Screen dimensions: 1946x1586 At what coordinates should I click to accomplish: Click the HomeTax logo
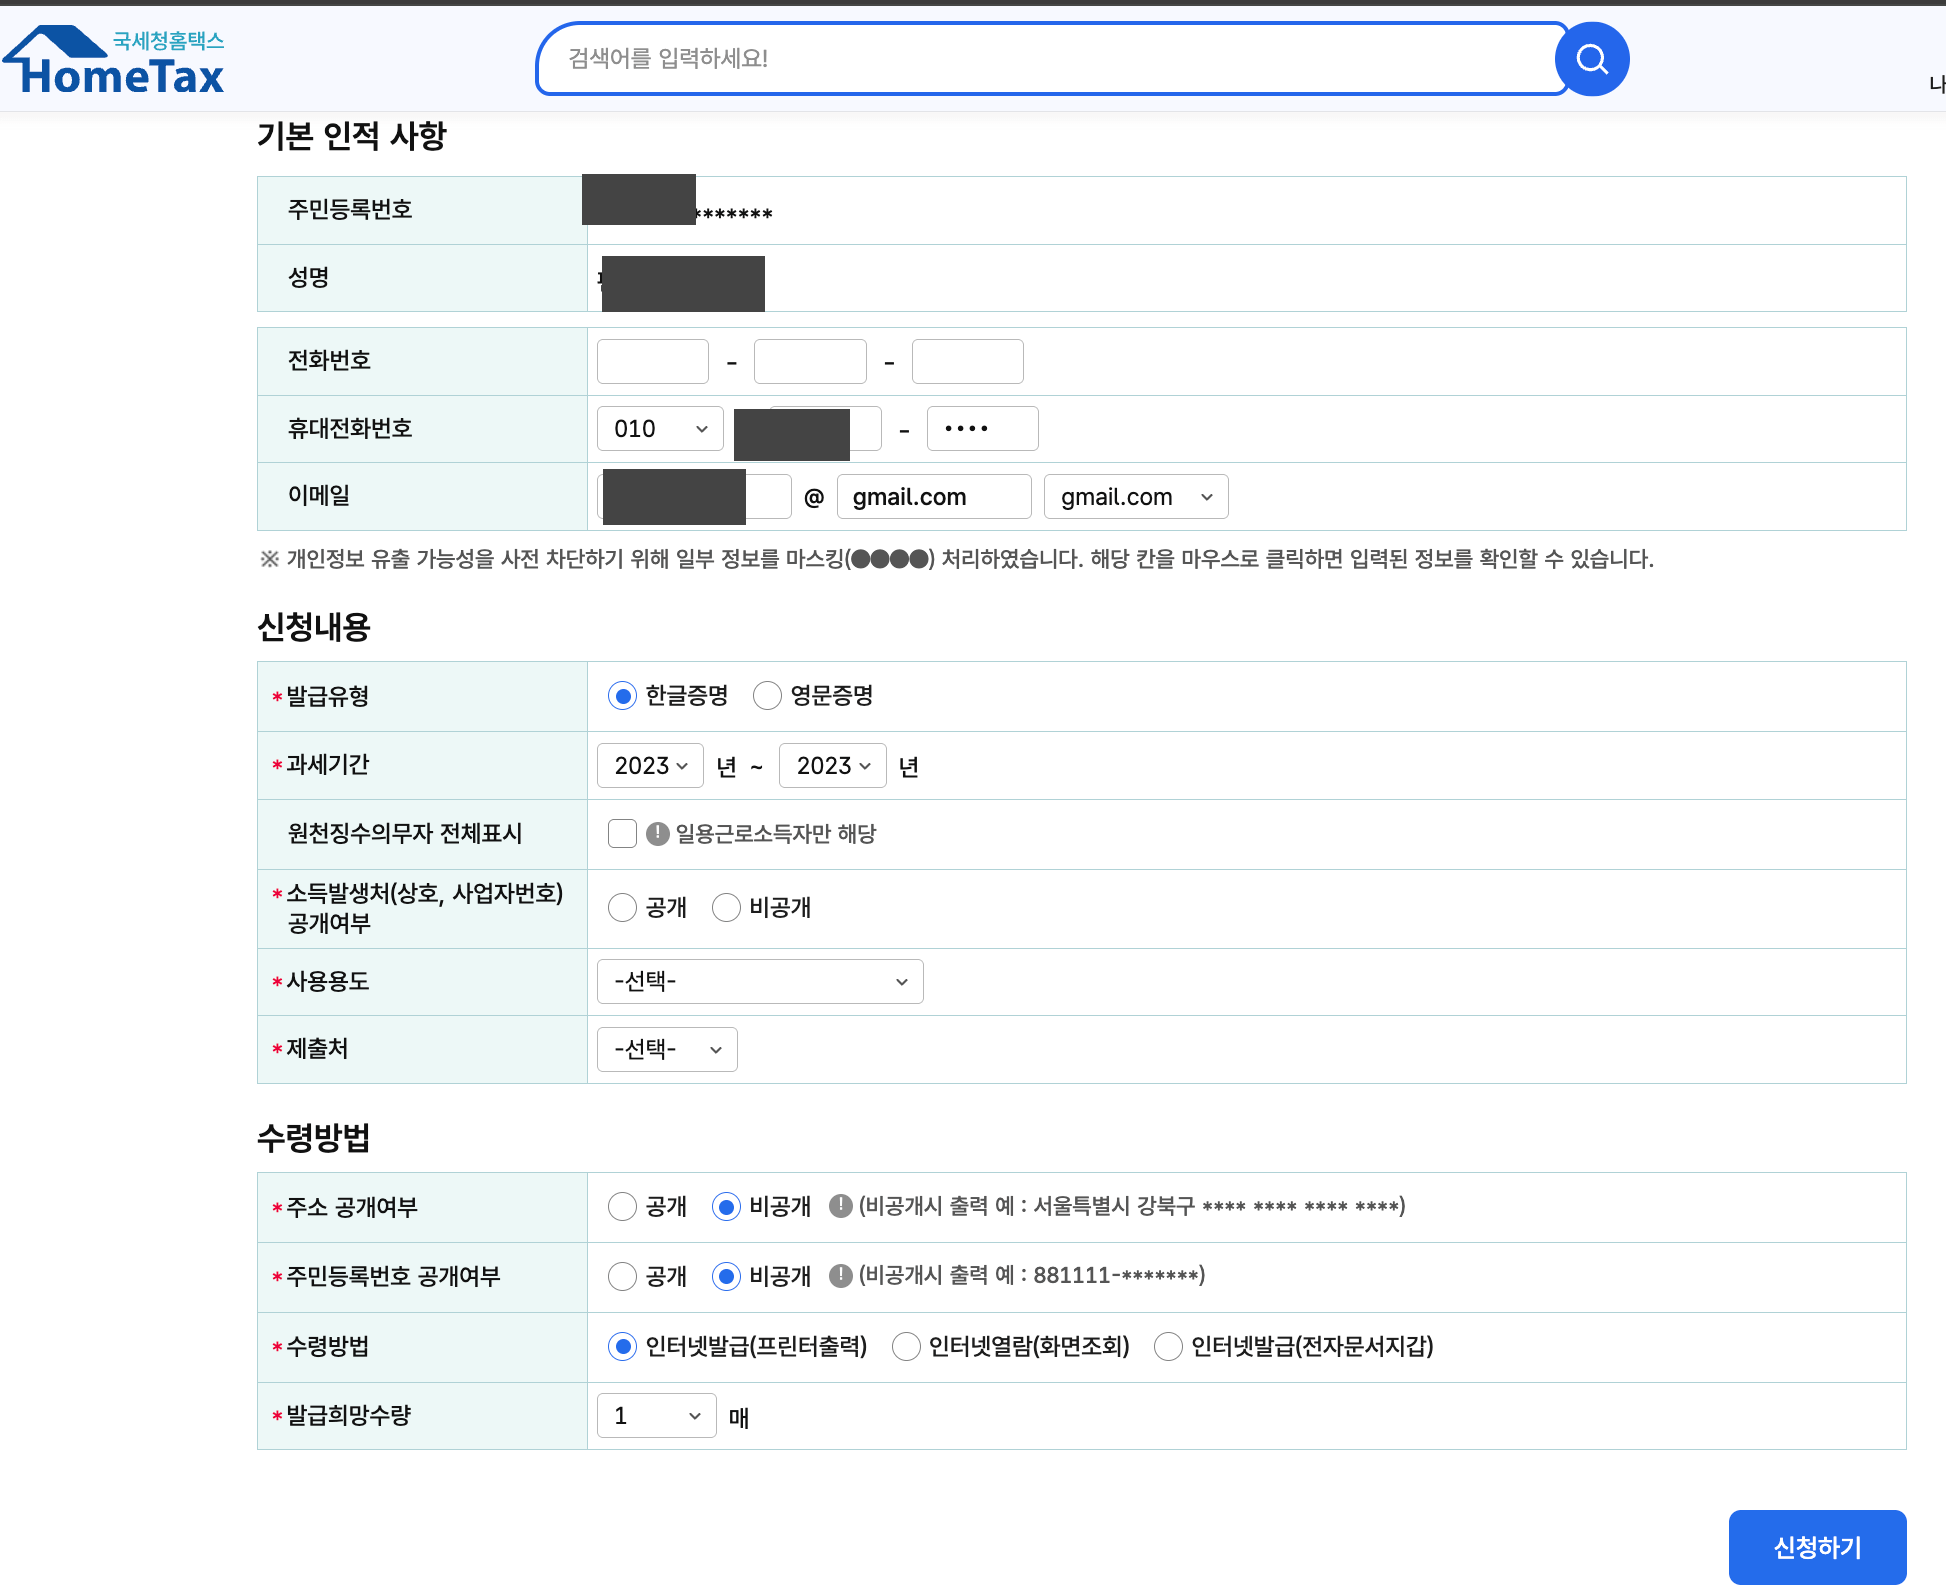click(x=115, y=62)
